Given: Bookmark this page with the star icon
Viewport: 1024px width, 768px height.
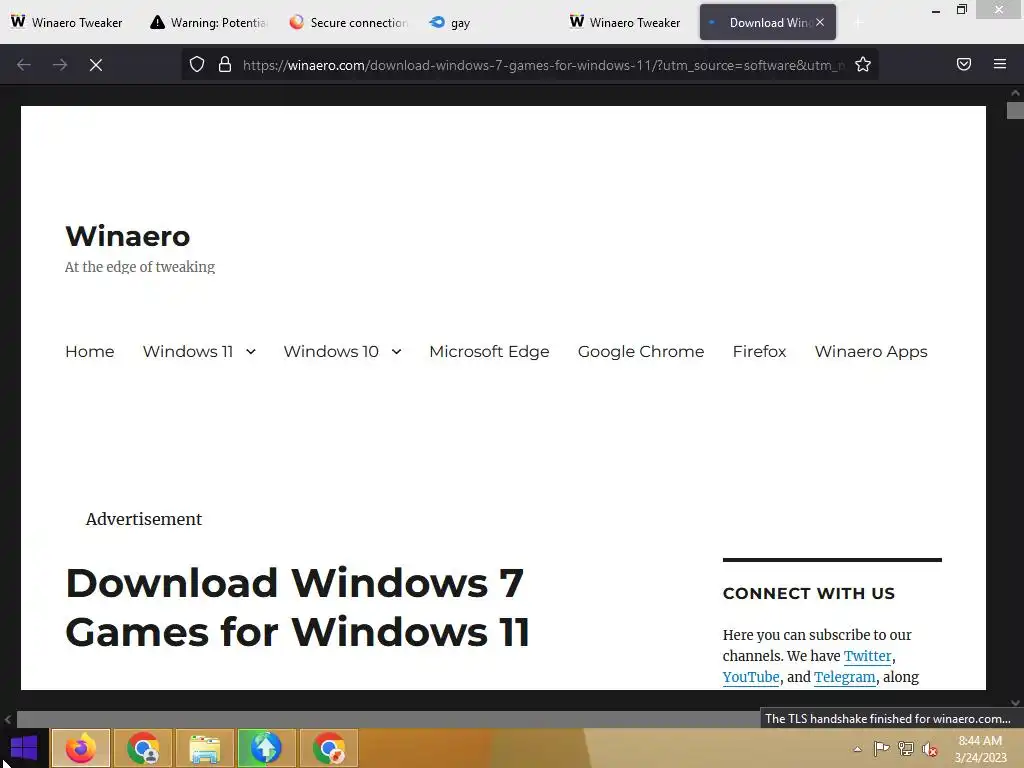Looking at the screenshot, I should (863, 65).
